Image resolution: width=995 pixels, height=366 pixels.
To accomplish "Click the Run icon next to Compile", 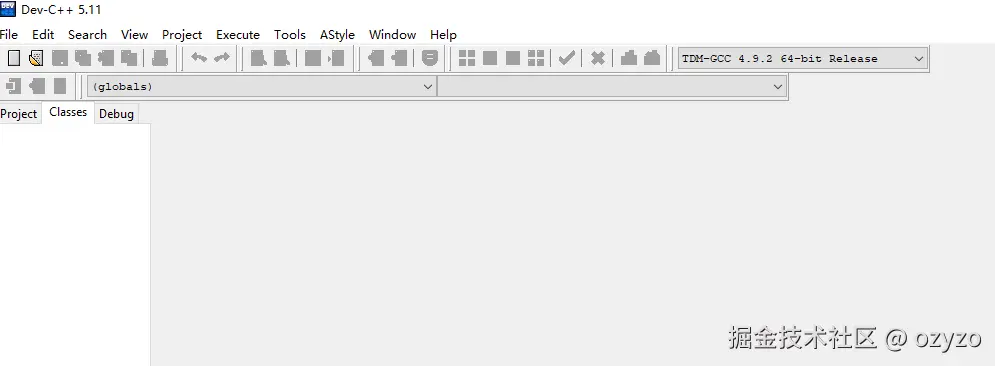I will coord(490,58).
